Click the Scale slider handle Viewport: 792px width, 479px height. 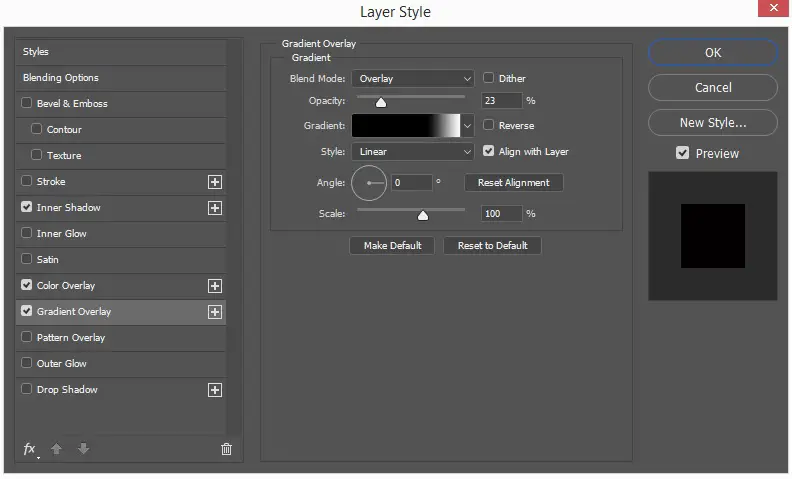[423, 216]
